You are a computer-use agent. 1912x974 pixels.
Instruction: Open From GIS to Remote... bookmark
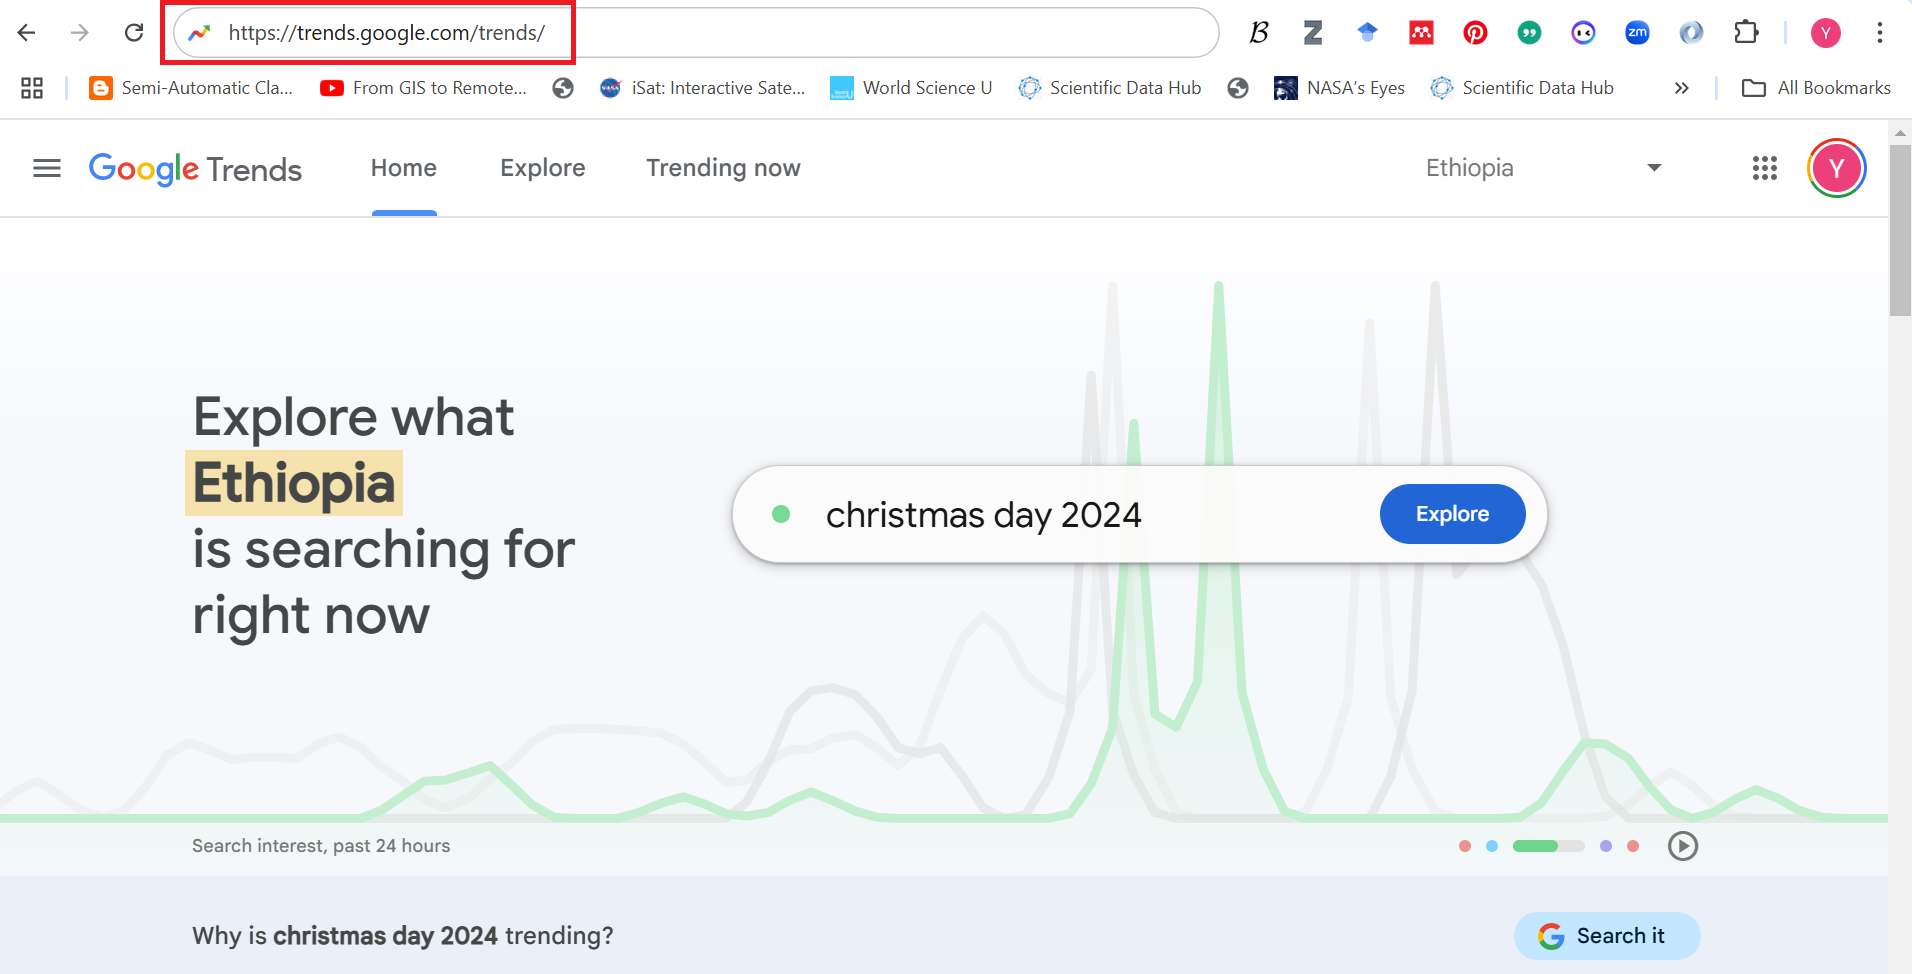click(423, 88)
